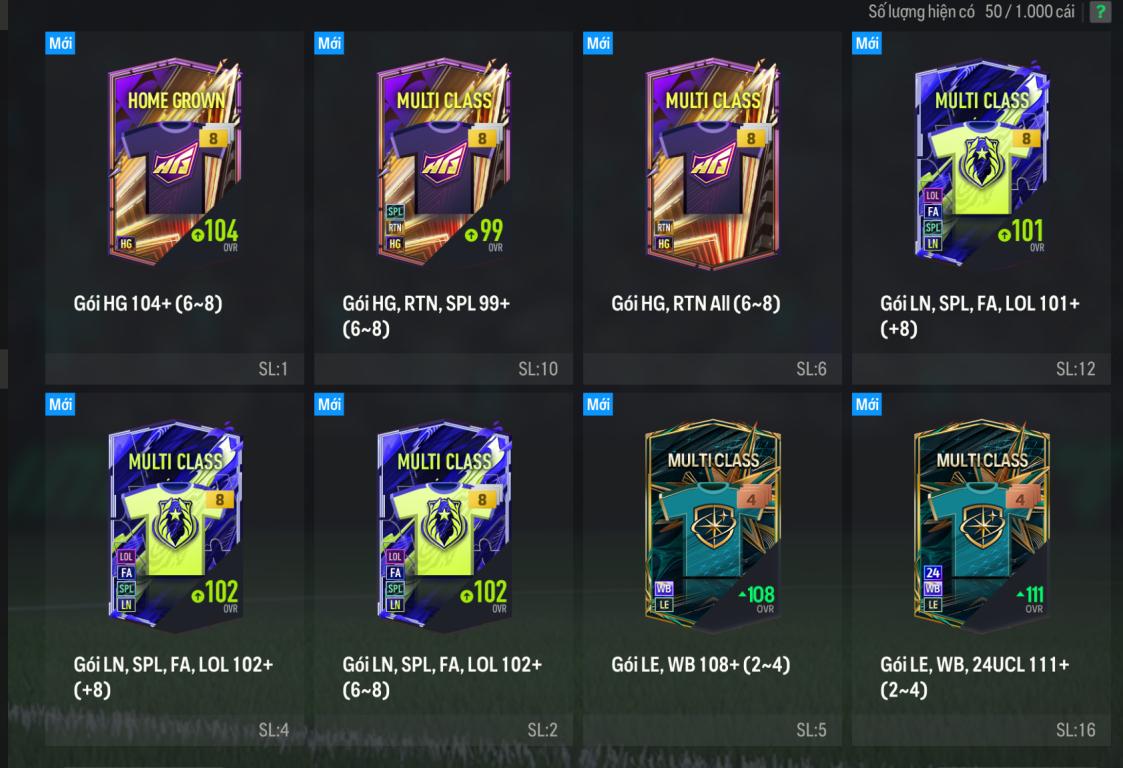Open the teal Multi Class 108 OVR pack

click(713, 525)
